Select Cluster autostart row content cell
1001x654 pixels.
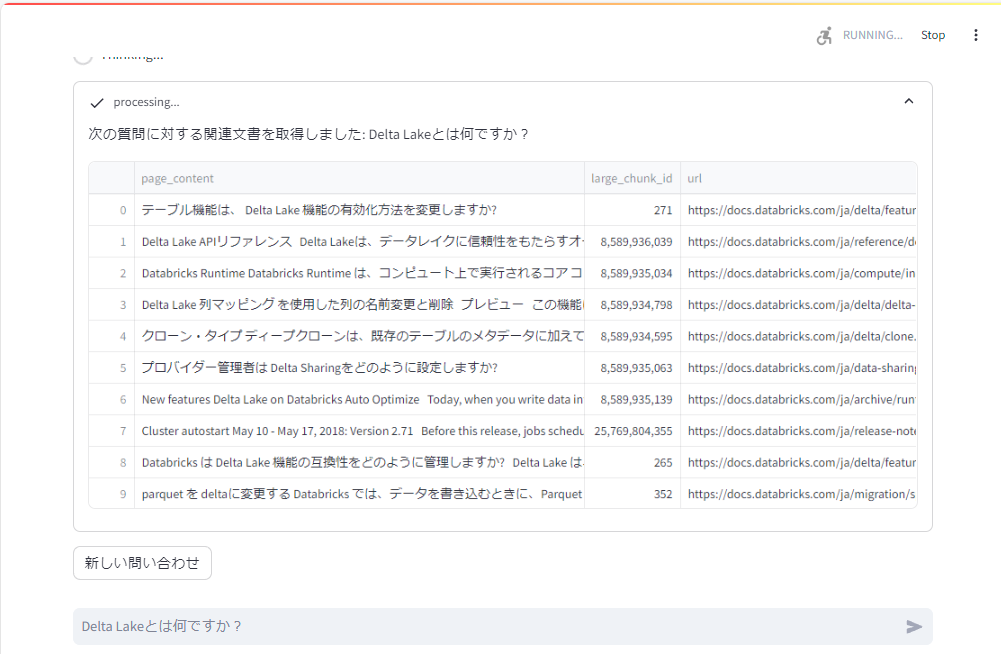point(359,431)
